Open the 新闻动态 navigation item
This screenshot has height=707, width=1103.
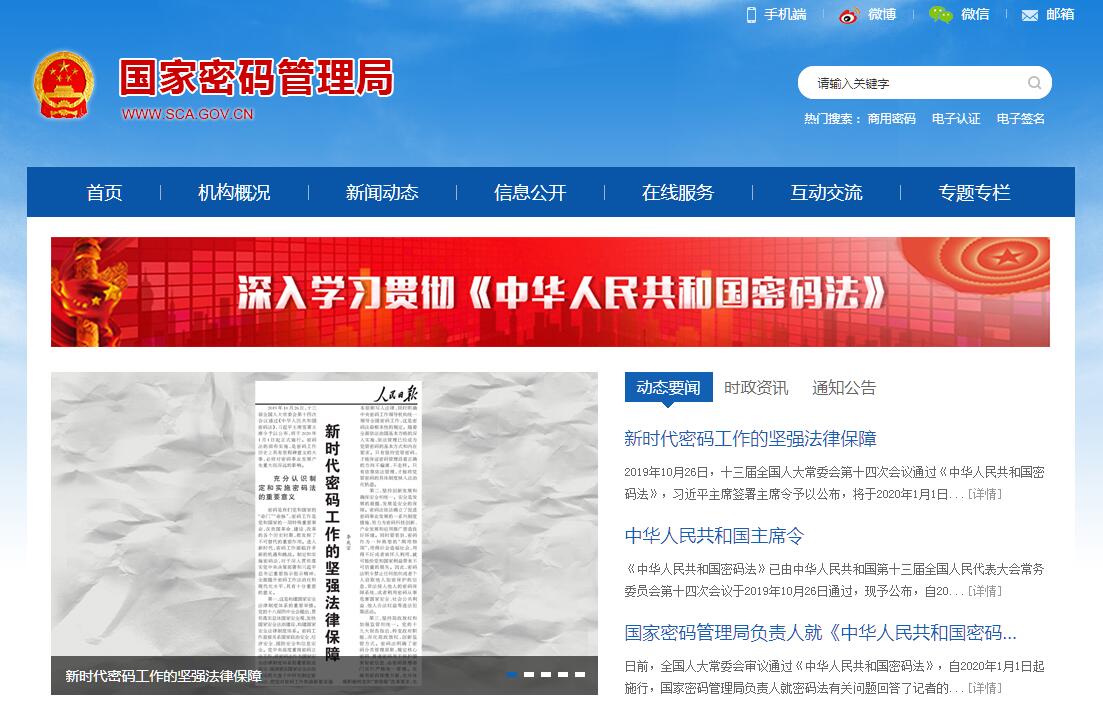tap(382, 193)
